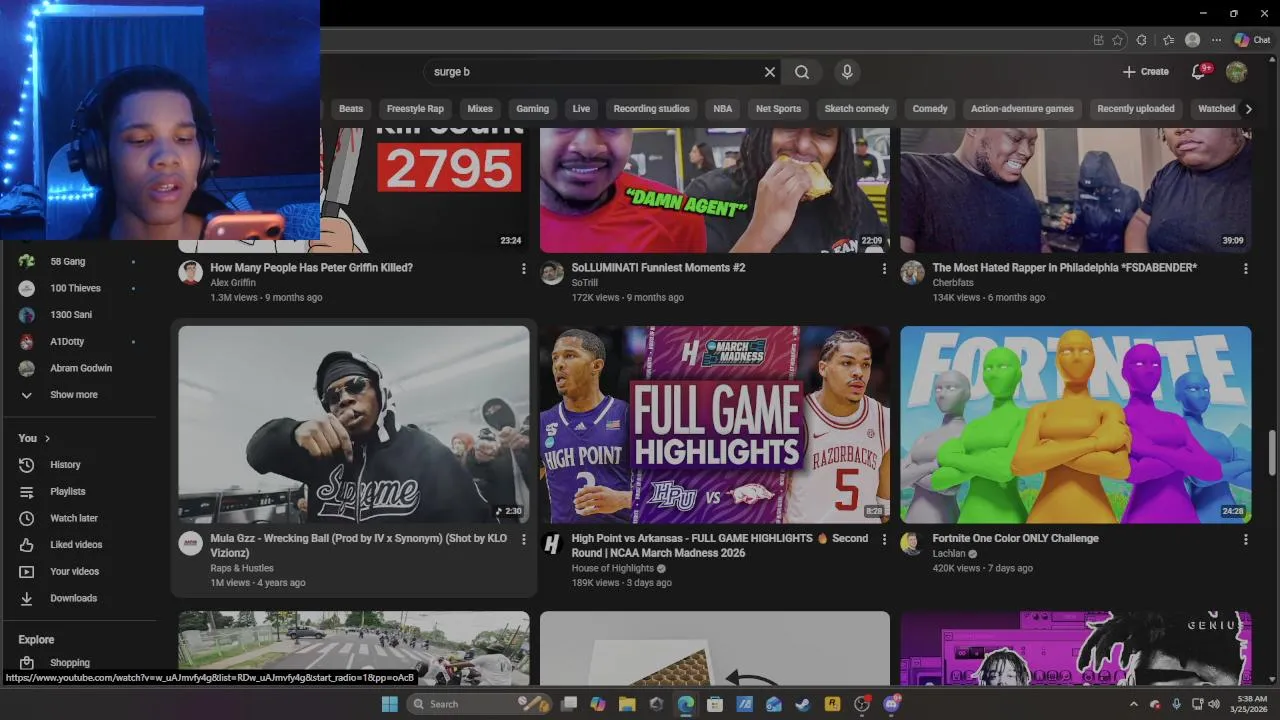This screenshot has width=1280, height=720.
Task: Select the Recording studios chip
Action: point(651,109)
